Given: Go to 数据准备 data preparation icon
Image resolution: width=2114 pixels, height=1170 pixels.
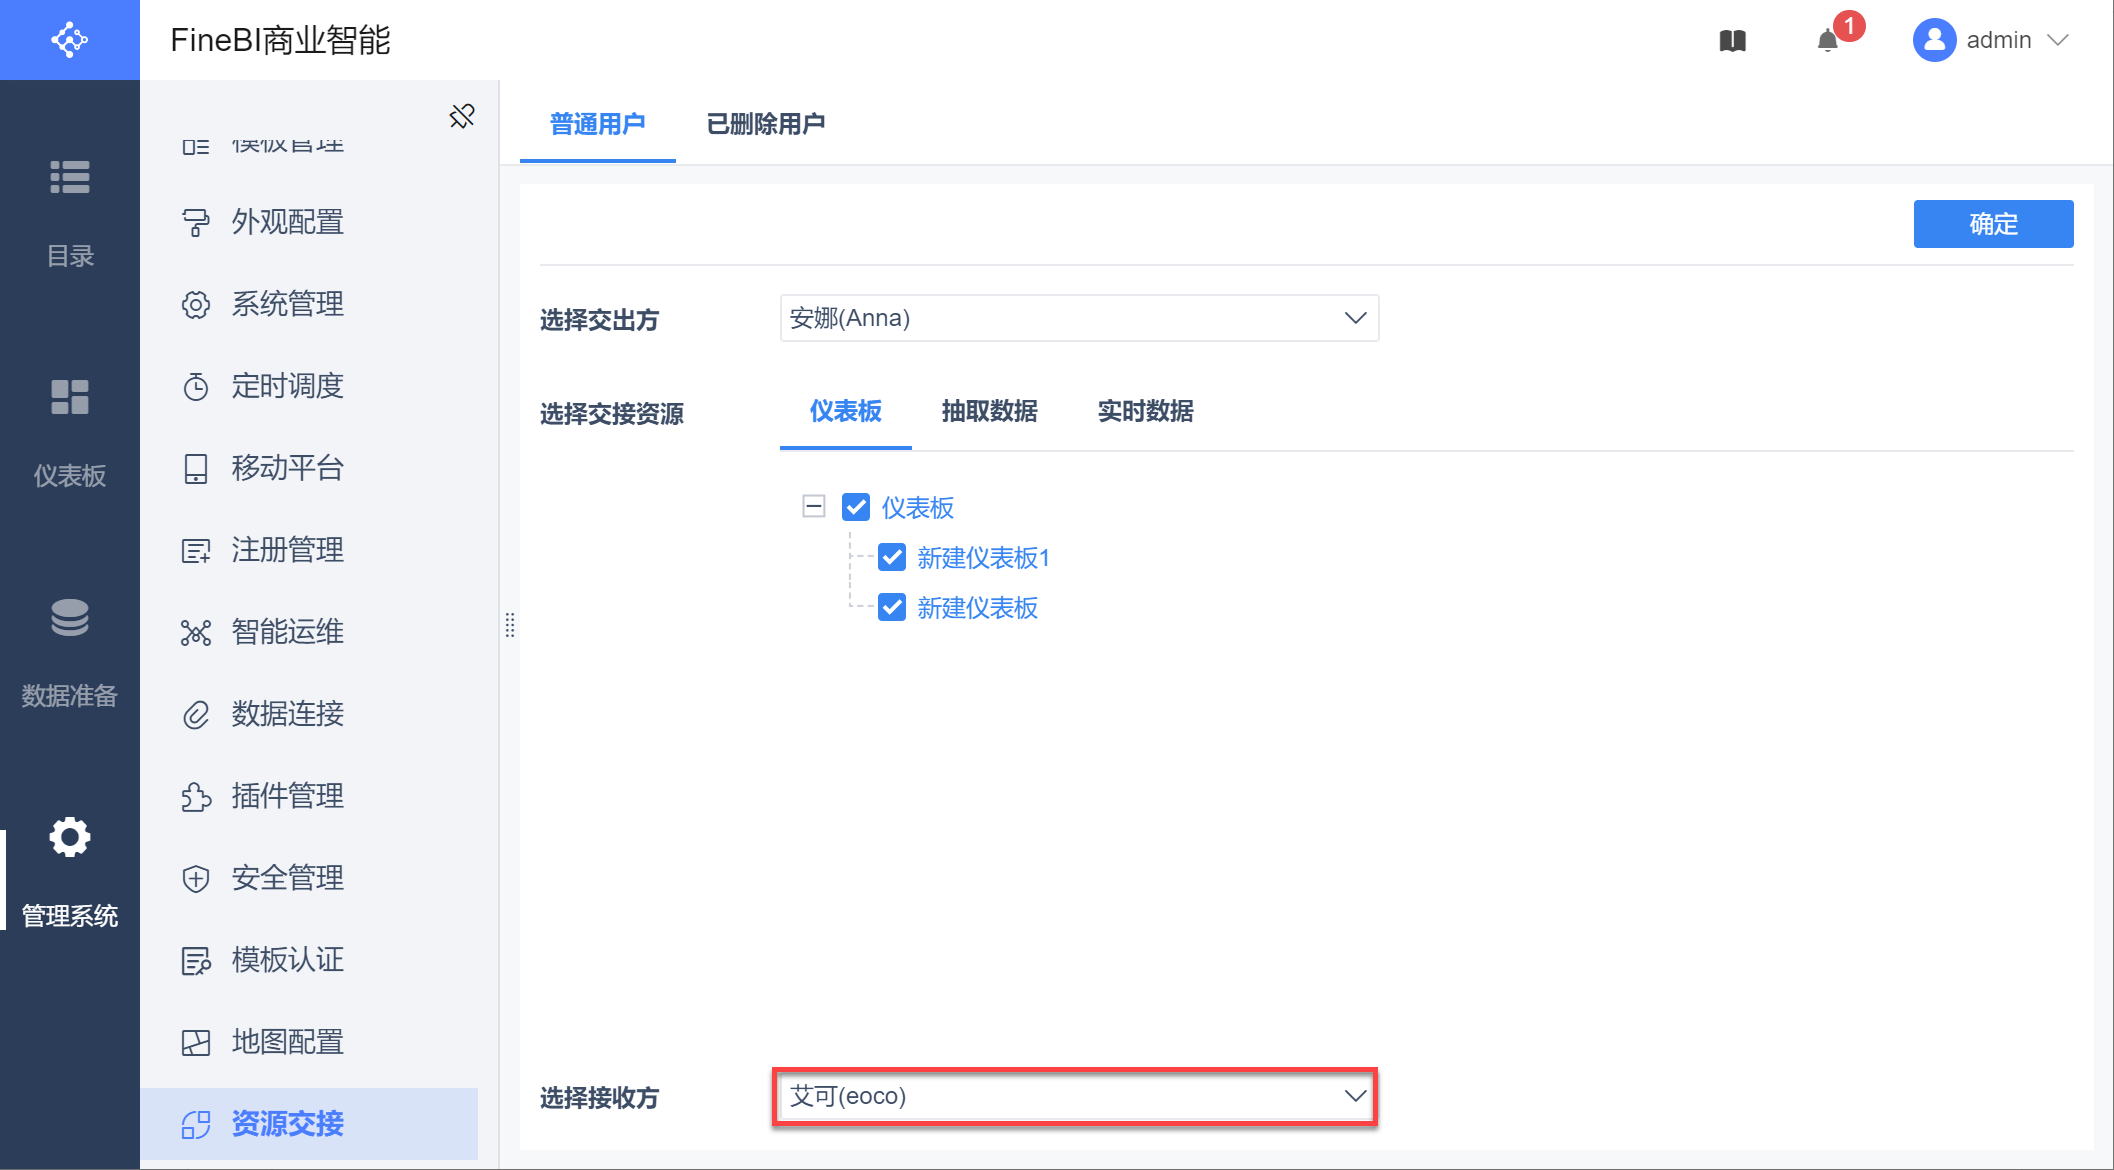Looking at the screenshot, I should point(70,618).
